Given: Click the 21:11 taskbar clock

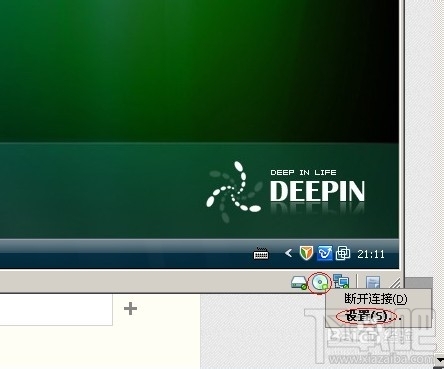Looking at the screenshot, I should click(x=371, y=254).
